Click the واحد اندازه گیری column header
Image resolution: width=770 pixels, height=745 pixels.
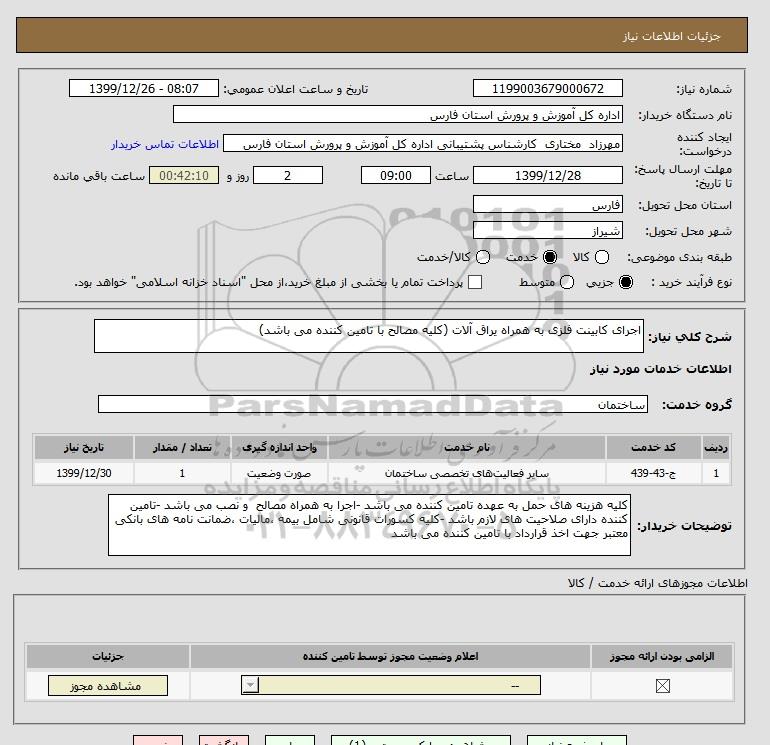pyautogui.click(x=279, y=447)
